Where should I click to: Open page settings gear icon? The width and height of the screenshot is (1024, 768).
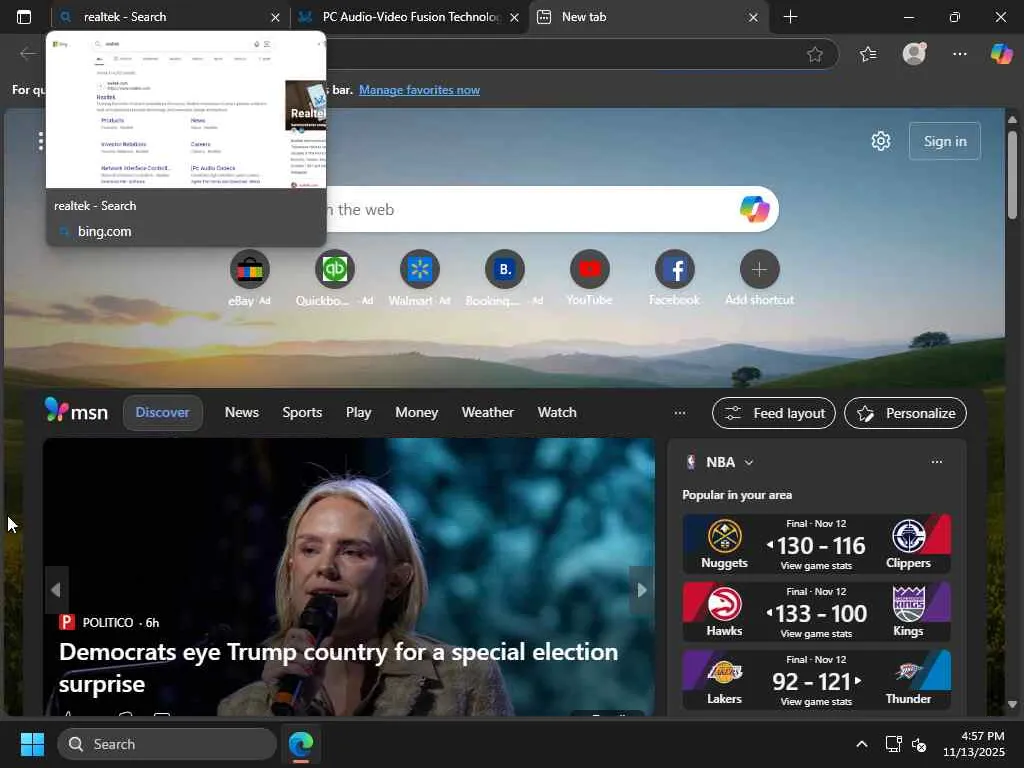point(880,141)
